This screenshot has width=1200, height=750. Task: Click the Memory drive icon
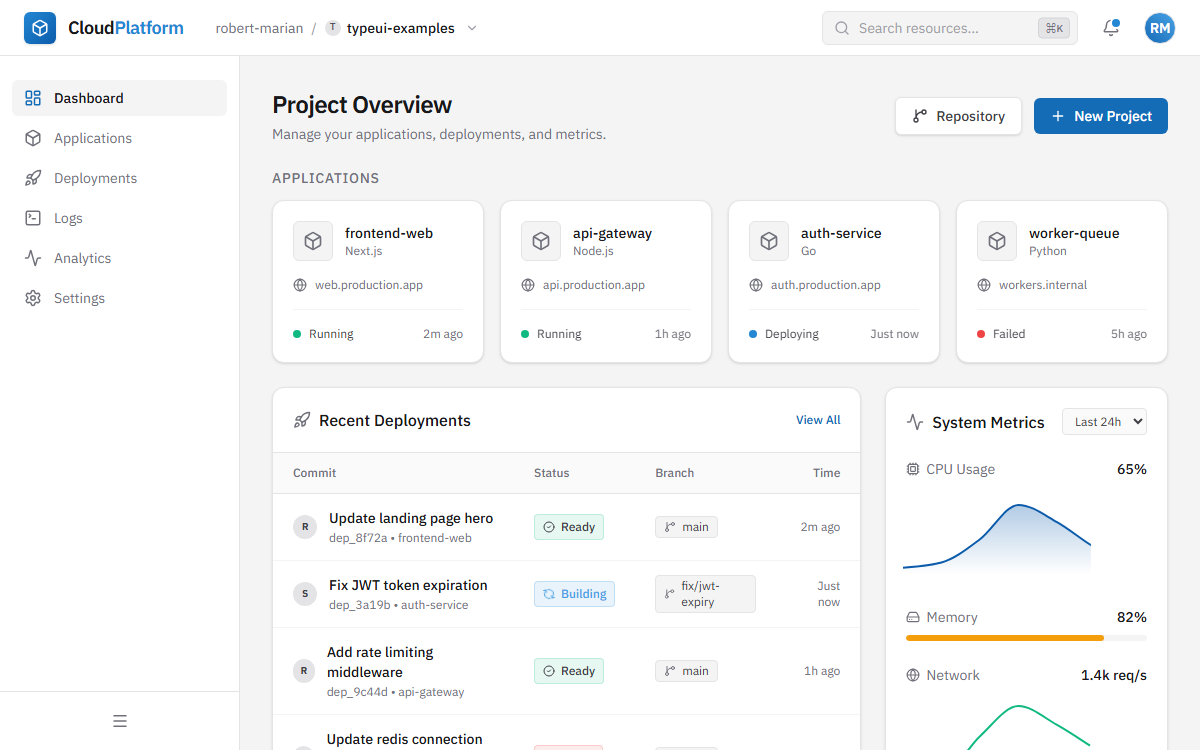(912, 617)
